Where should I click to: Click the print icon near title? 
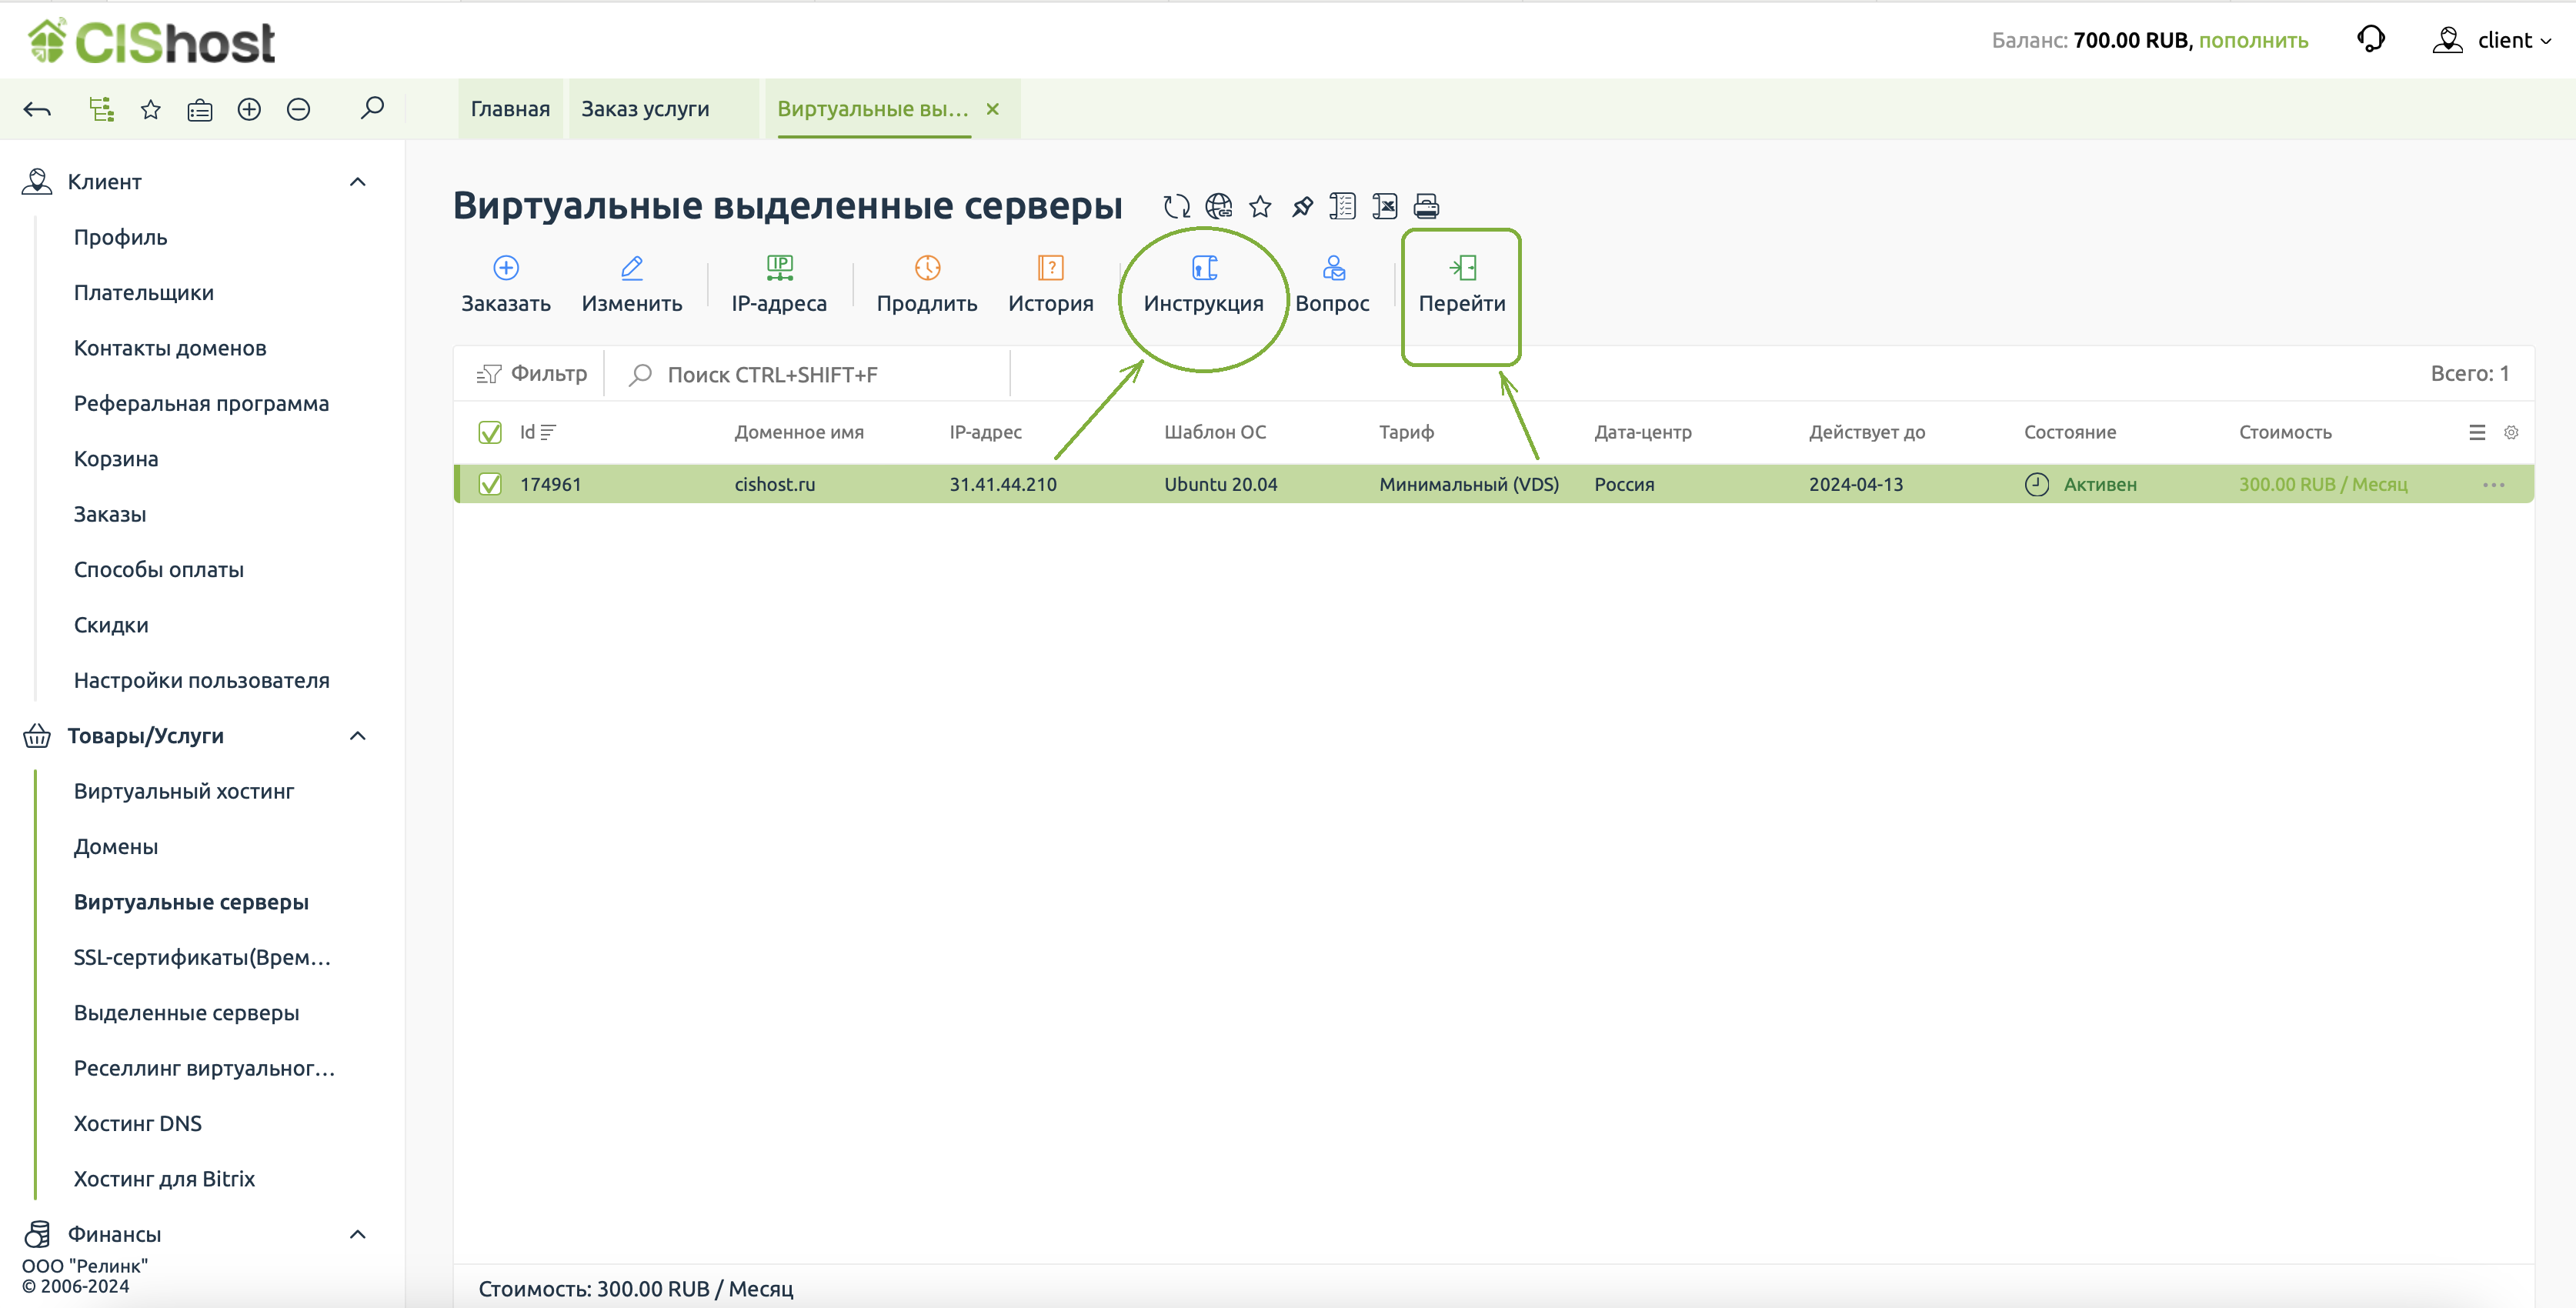click(x=1426, y=206)
